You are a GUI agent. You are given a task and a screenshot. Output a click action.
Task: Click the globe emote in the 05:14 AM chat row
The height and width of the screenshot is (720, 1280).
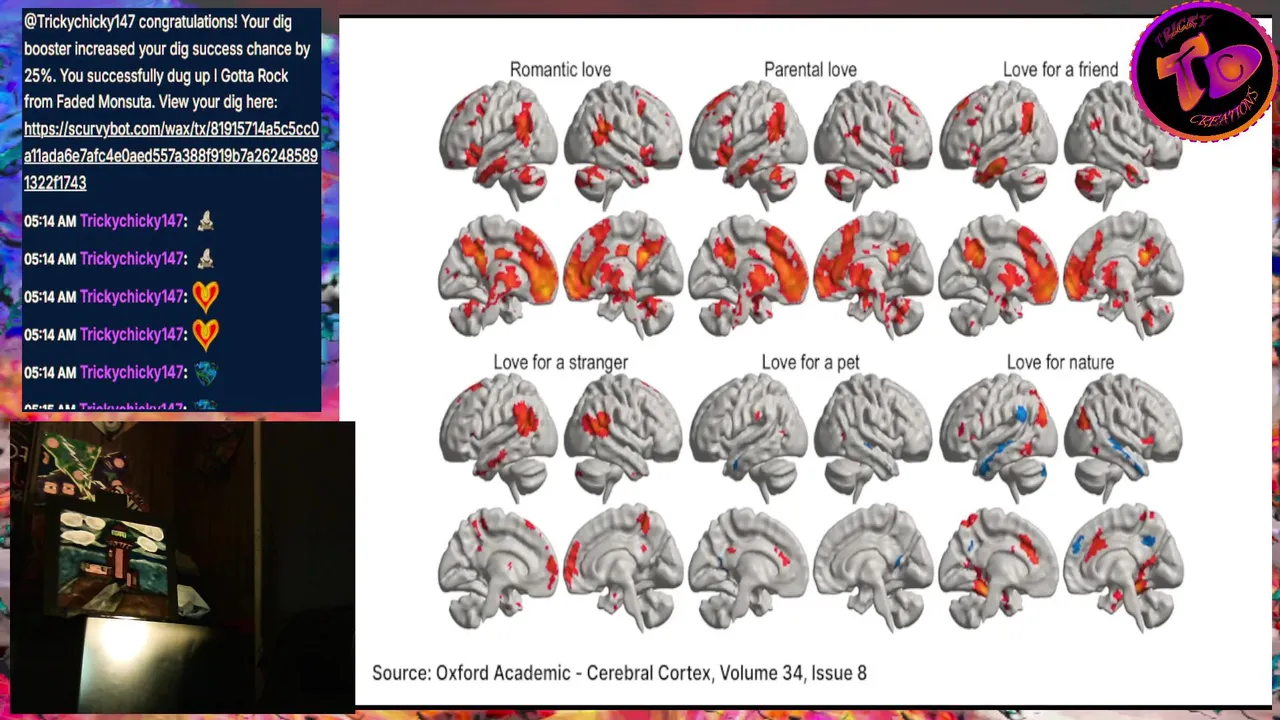pyautogui.click(x=205, y=372)
